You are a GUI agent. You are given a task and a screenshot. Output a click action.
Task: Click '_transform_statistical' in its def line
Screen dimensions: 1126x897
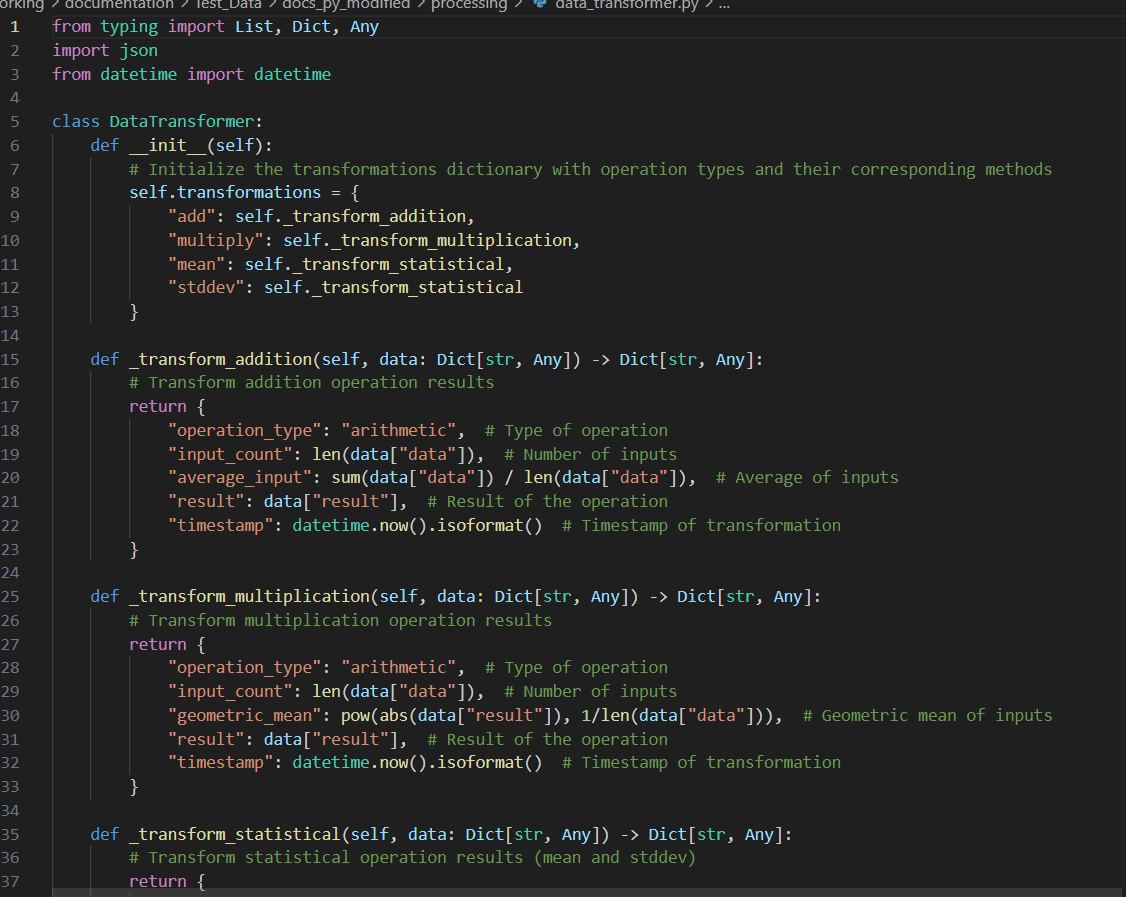click(x=235, y=835)
